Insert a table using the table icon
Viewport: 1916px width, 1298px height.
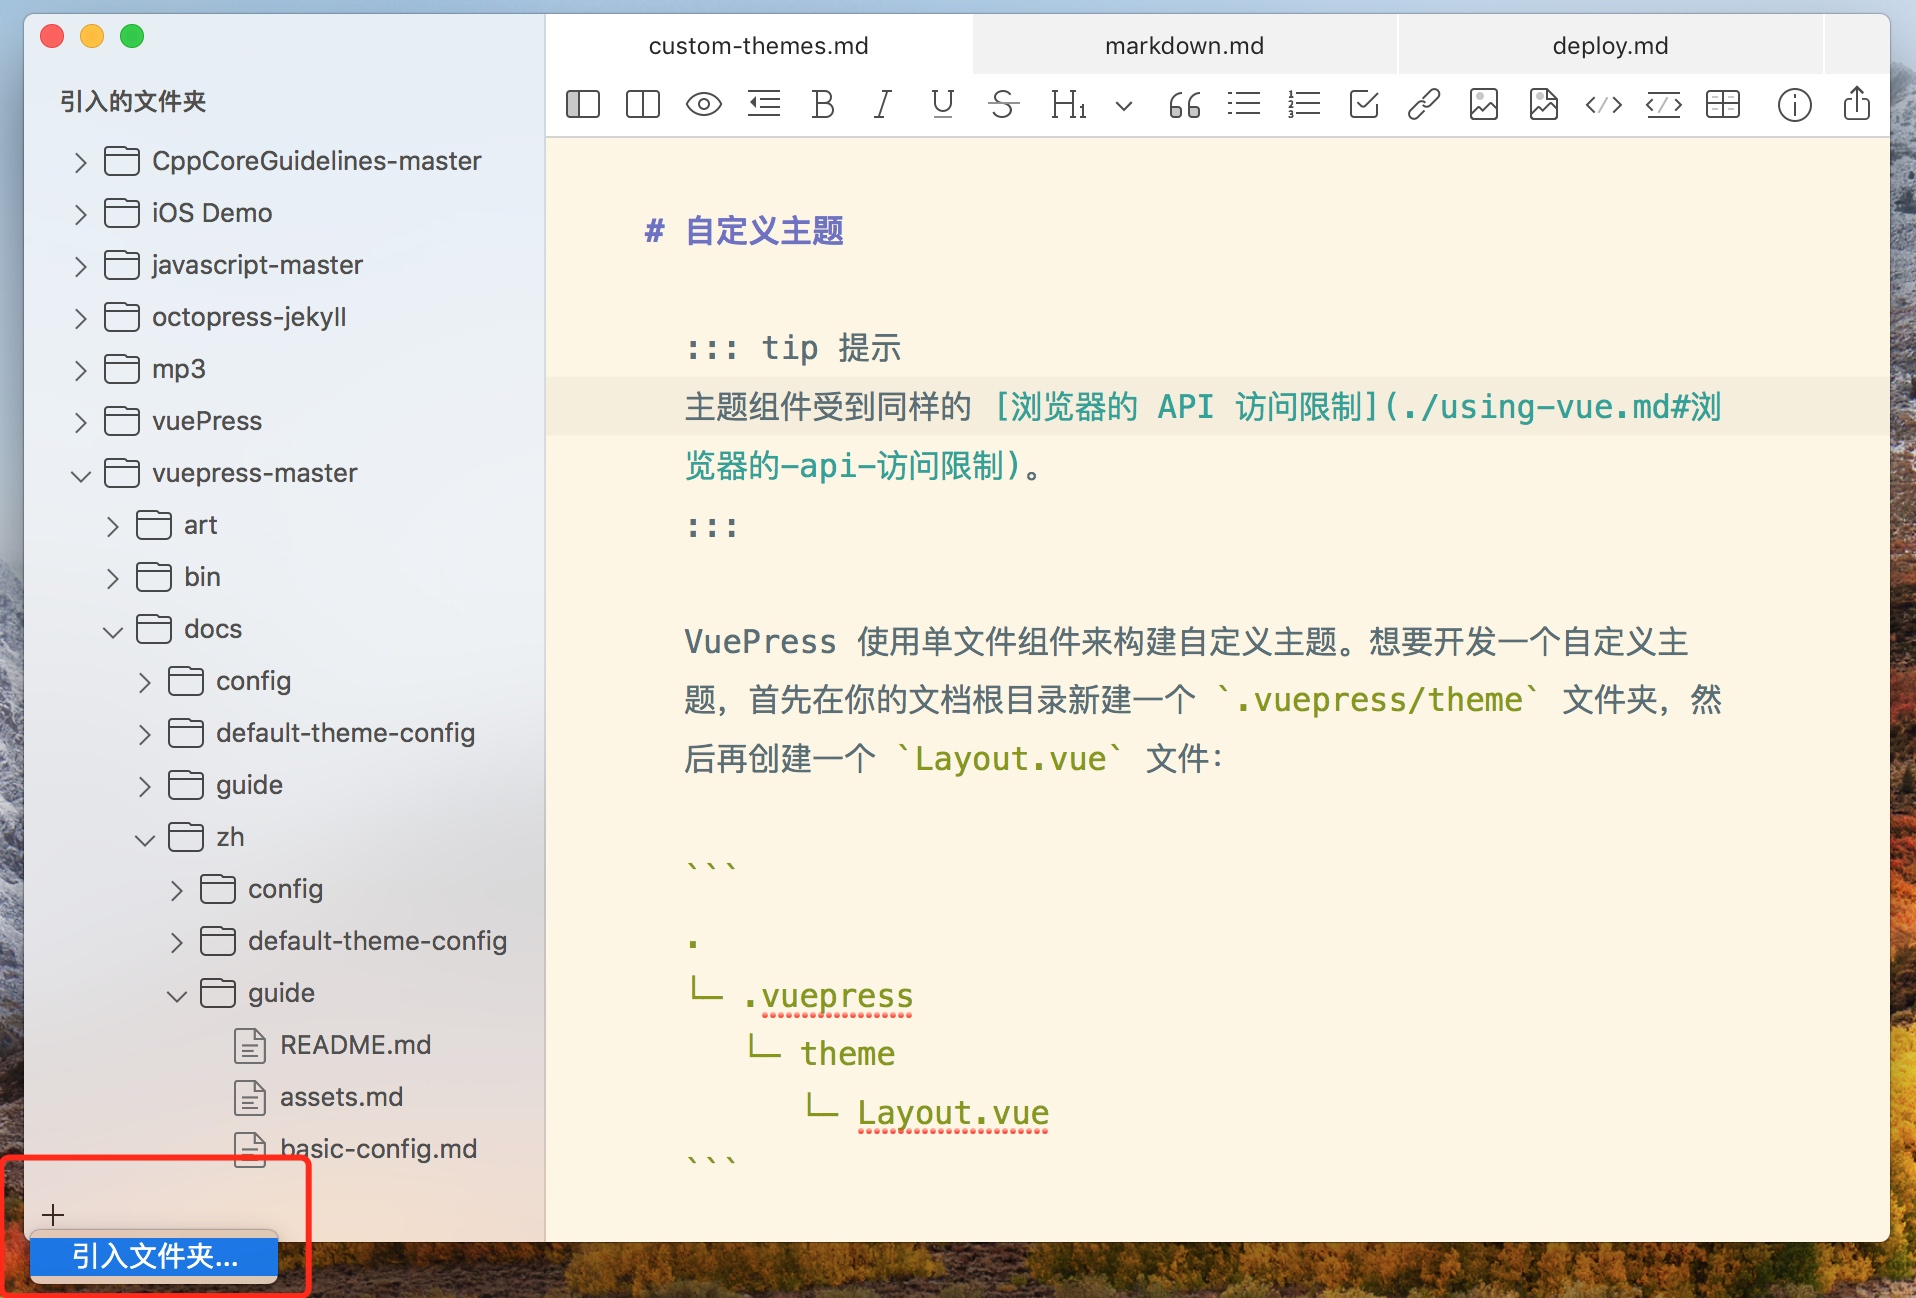pos(1723,104)
